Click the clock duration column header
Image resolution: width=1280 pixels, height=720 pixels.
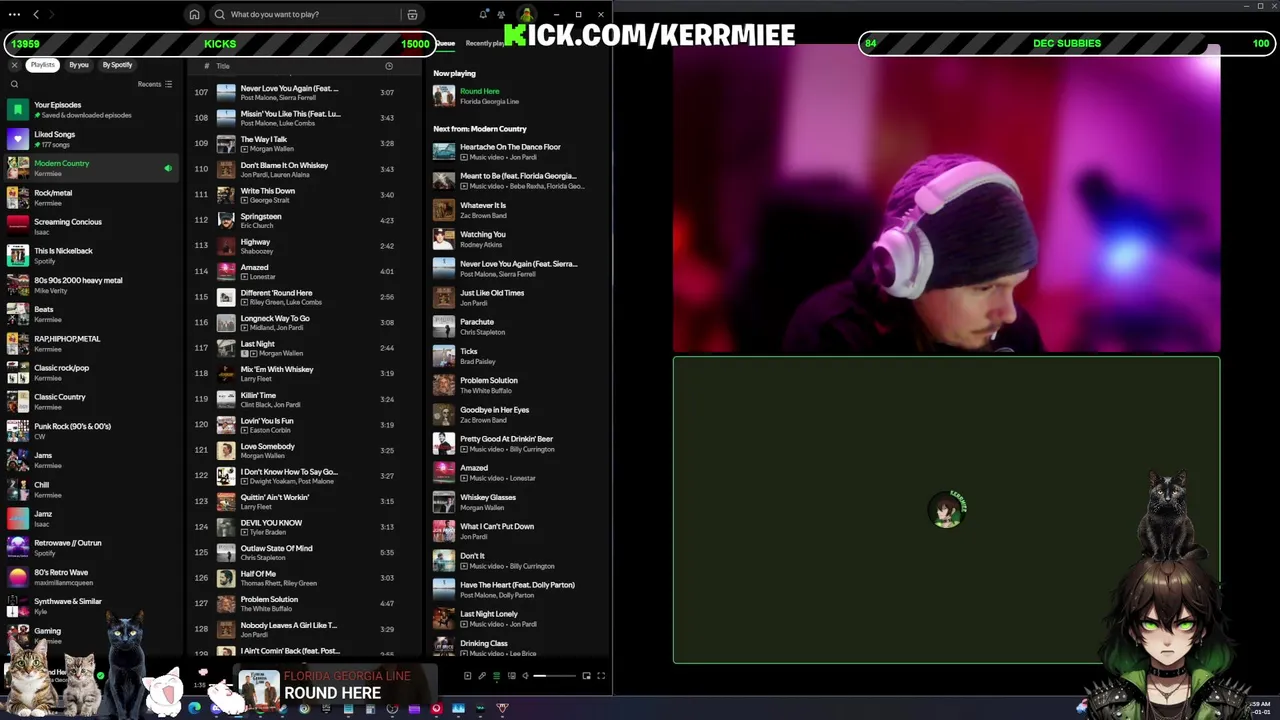point(389,66)
